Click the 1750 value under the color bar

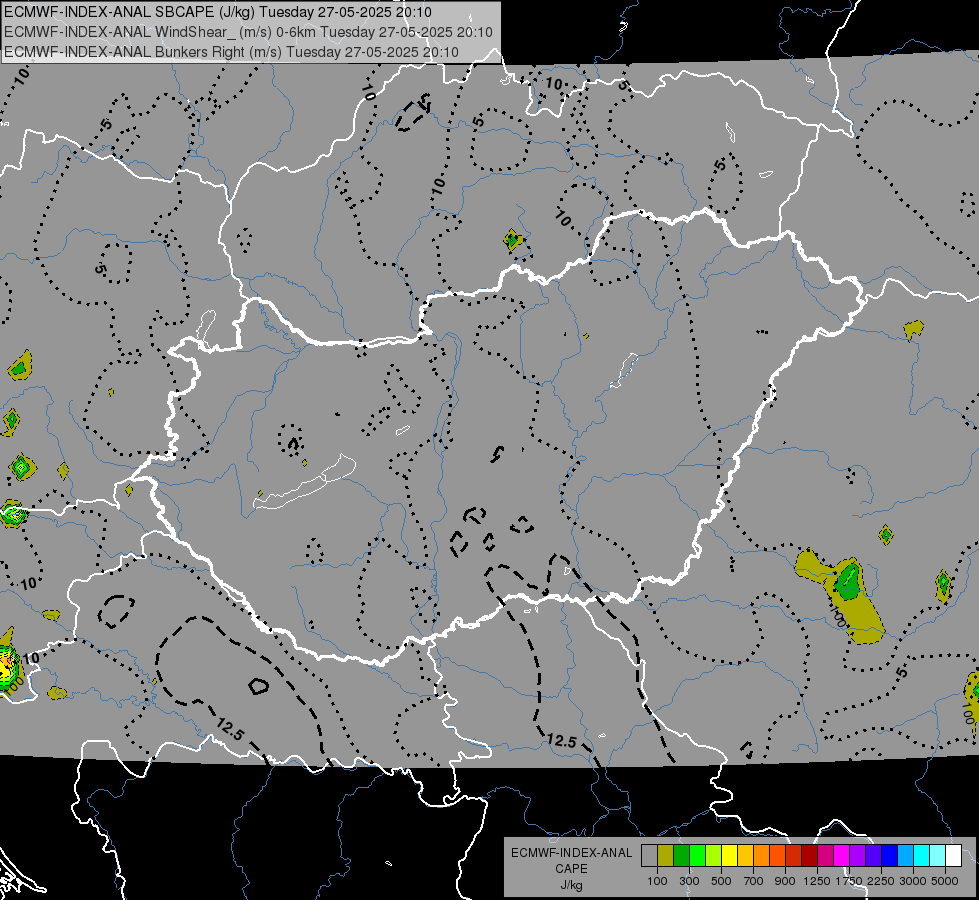(x=849, y=881)
